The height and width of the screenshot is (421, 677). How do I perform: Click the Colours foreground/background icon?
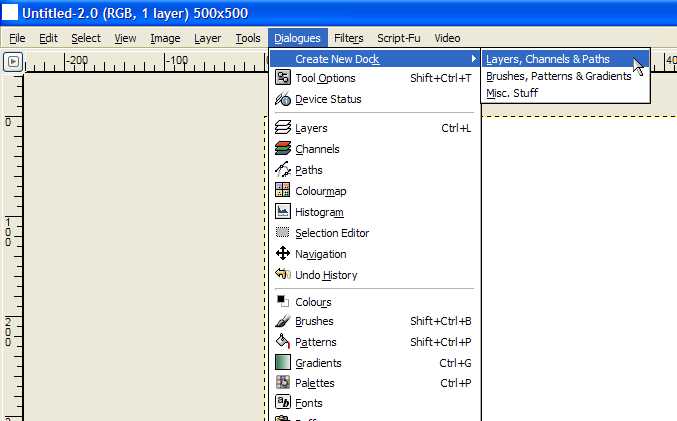click(x=283, y=301)
